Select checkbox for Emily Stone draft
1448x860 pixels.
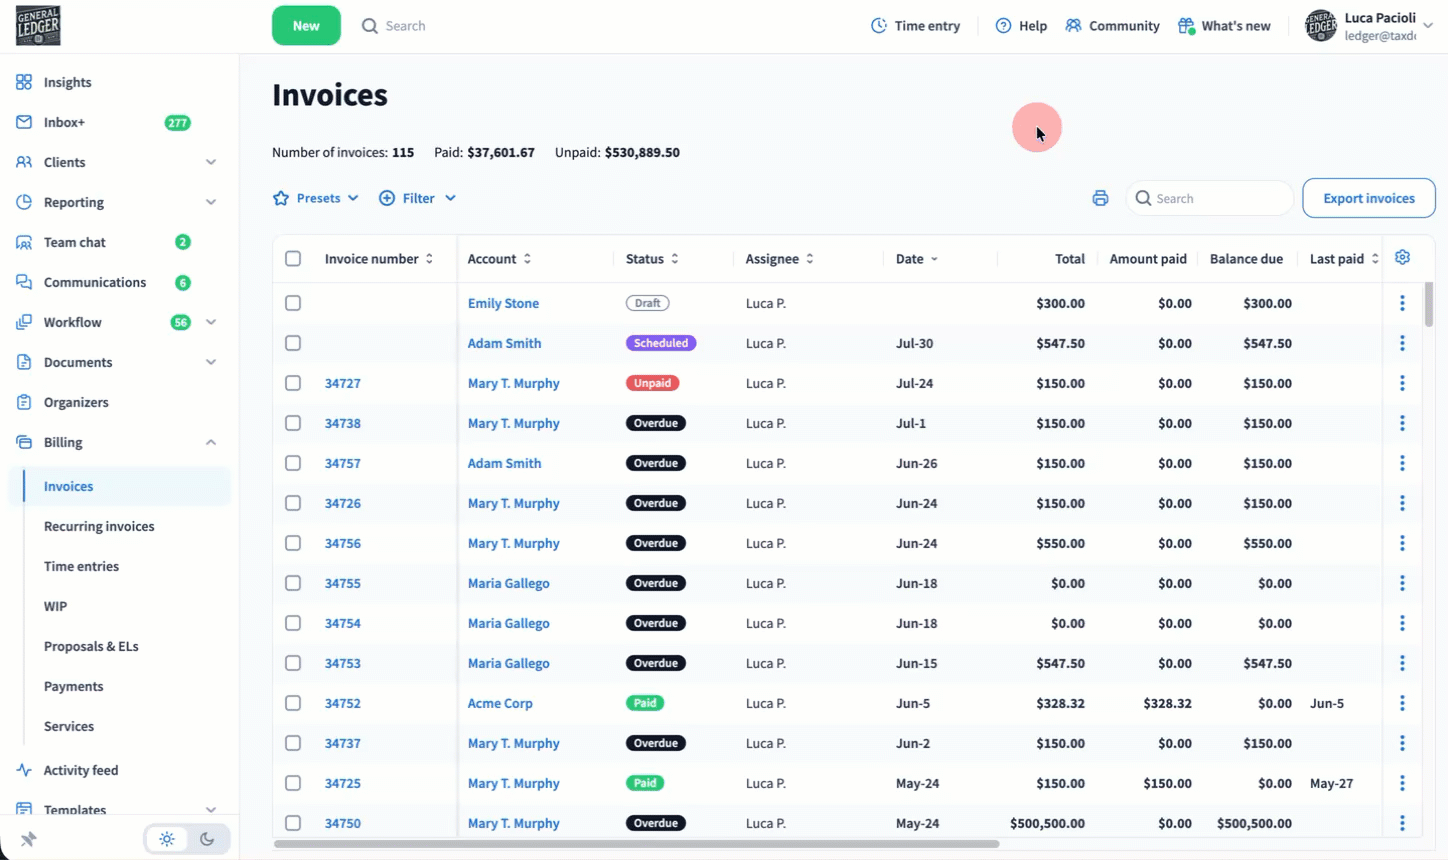pyautogui.click(x=293, y=303)
